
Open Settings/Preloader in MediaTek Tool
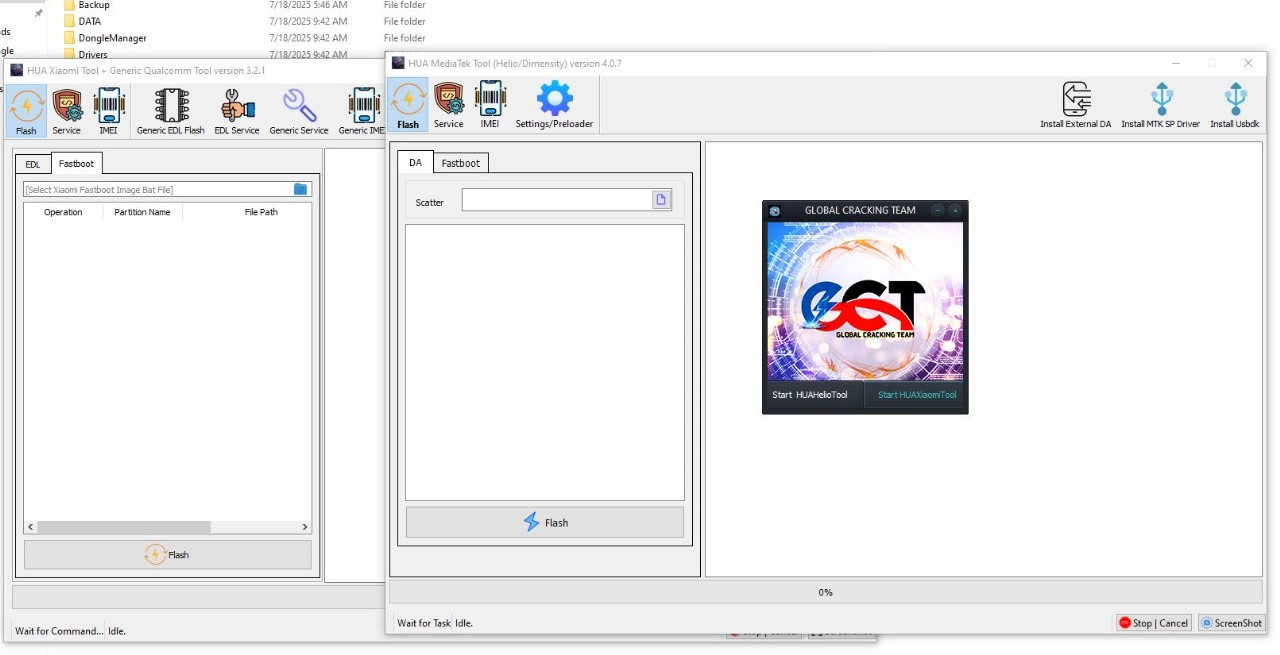coord(555,105)
